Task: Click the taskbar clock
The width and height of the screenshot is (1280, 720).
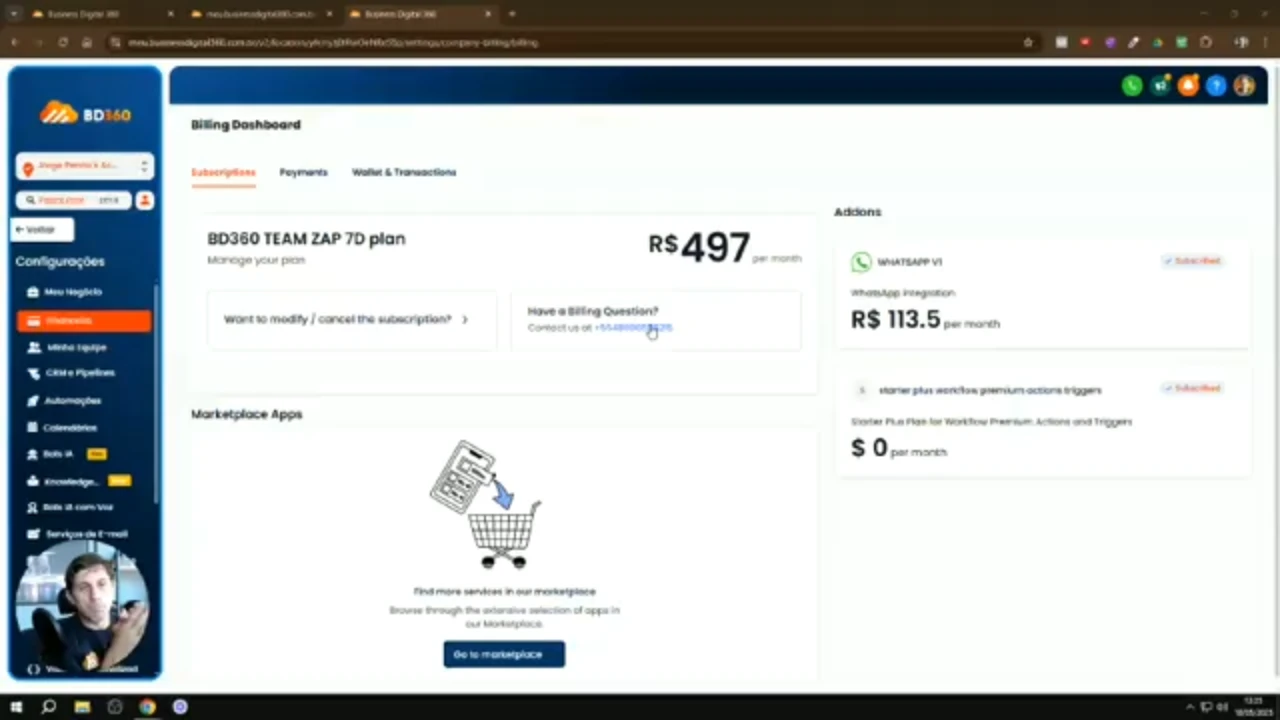Action: click(1254, 707)
